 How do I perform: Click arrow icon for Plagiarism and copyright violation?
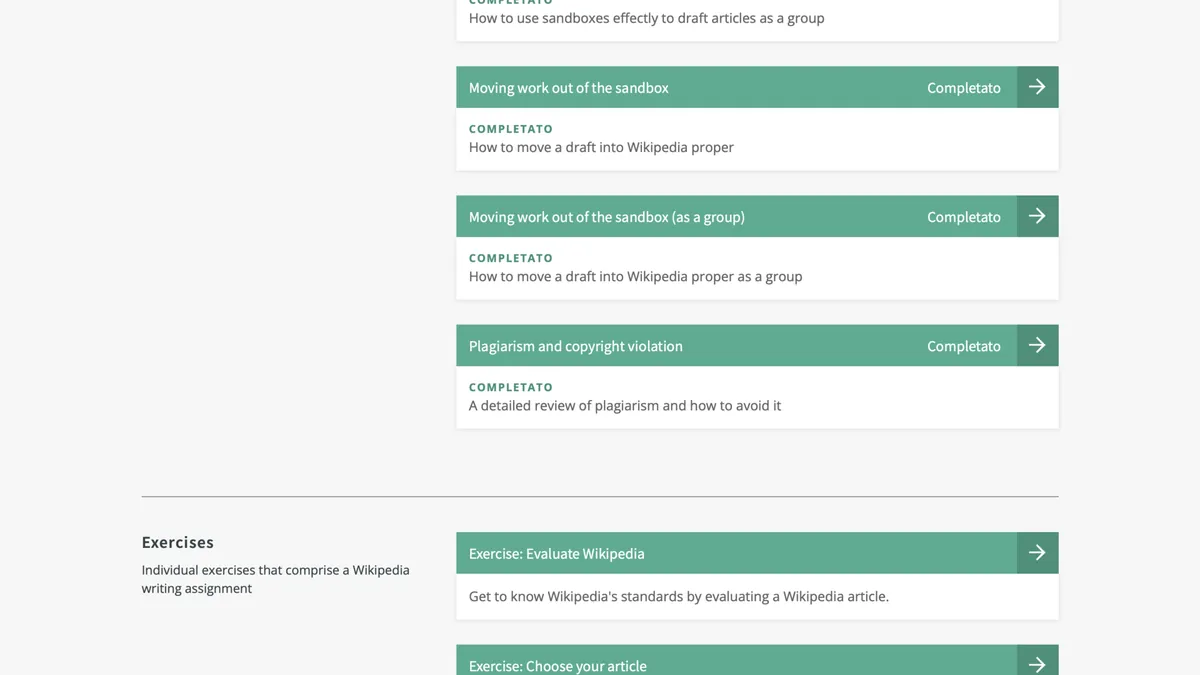[x=1037, y=345]
